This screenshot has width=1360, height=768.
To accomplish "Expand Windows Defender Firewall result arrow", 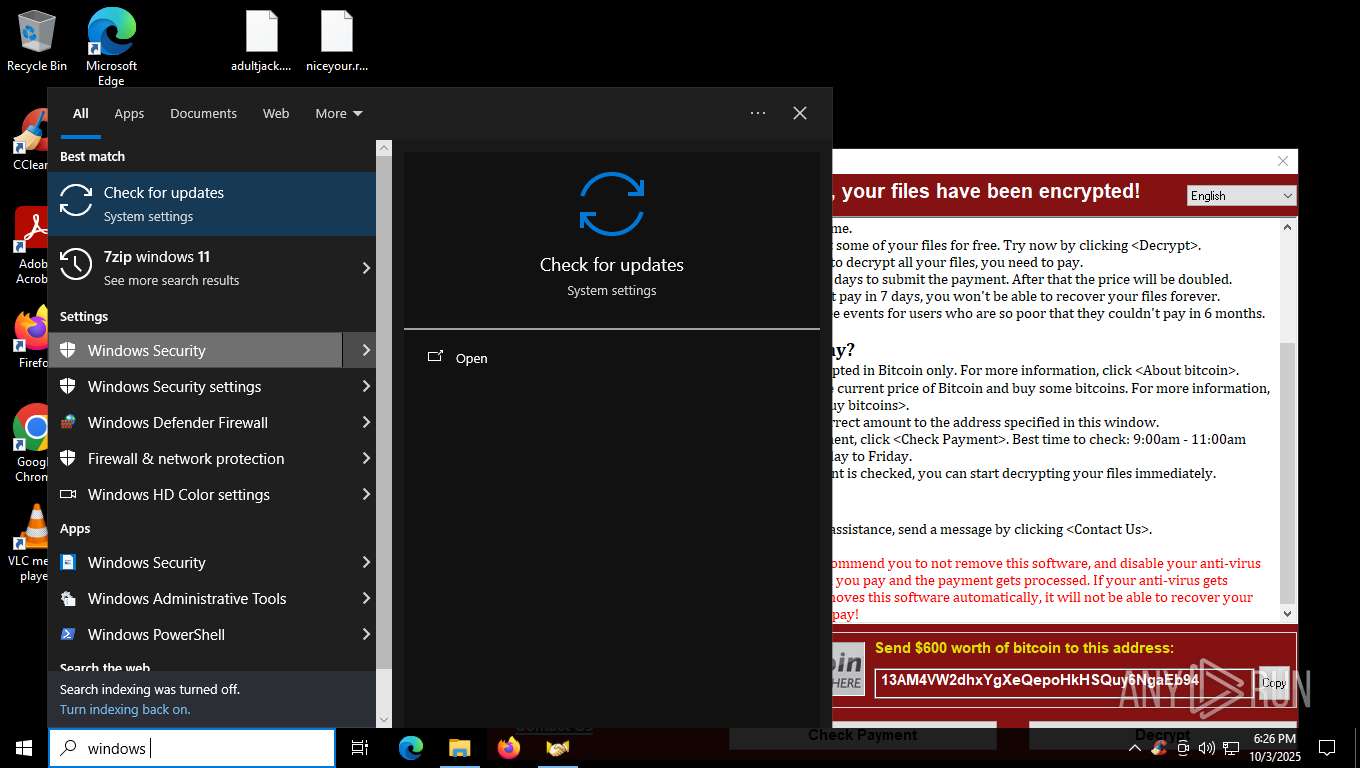I will click(x=366, y=422).
